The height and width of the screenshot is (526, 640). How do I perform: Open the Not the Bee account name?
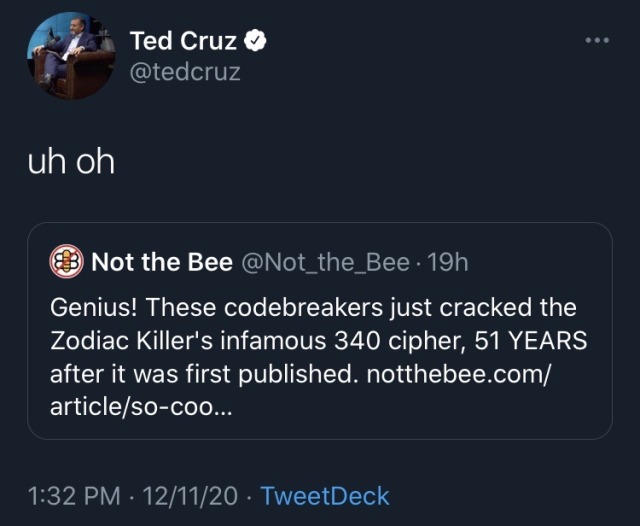[x=161, y=262]
